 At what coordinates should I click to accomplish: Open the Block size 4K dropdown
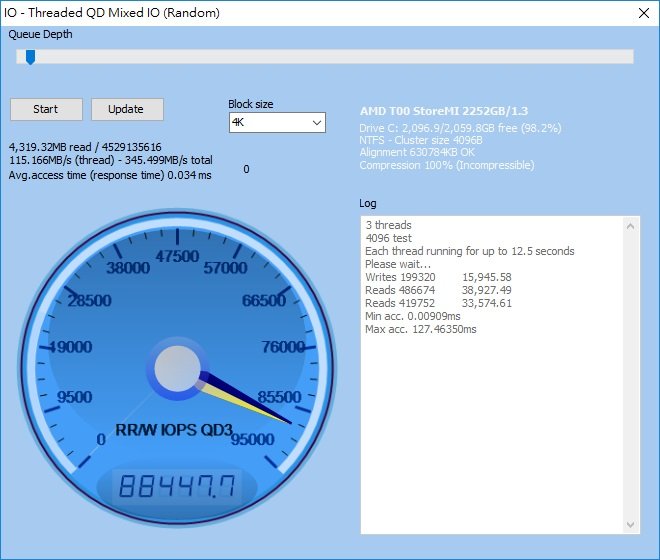[x=277, y=123]
